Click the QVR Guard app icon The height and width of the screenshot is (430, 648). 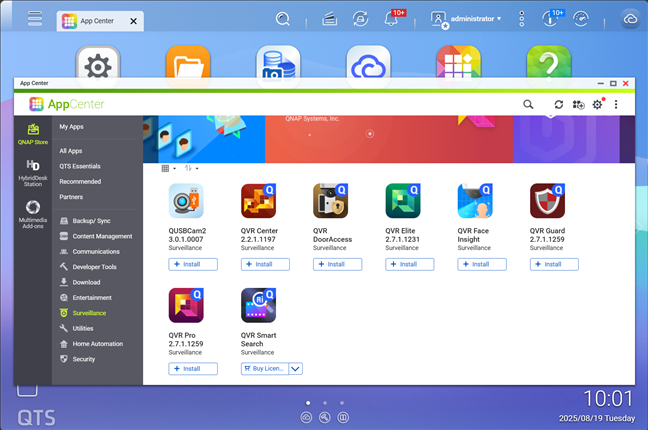click(547, 201)
